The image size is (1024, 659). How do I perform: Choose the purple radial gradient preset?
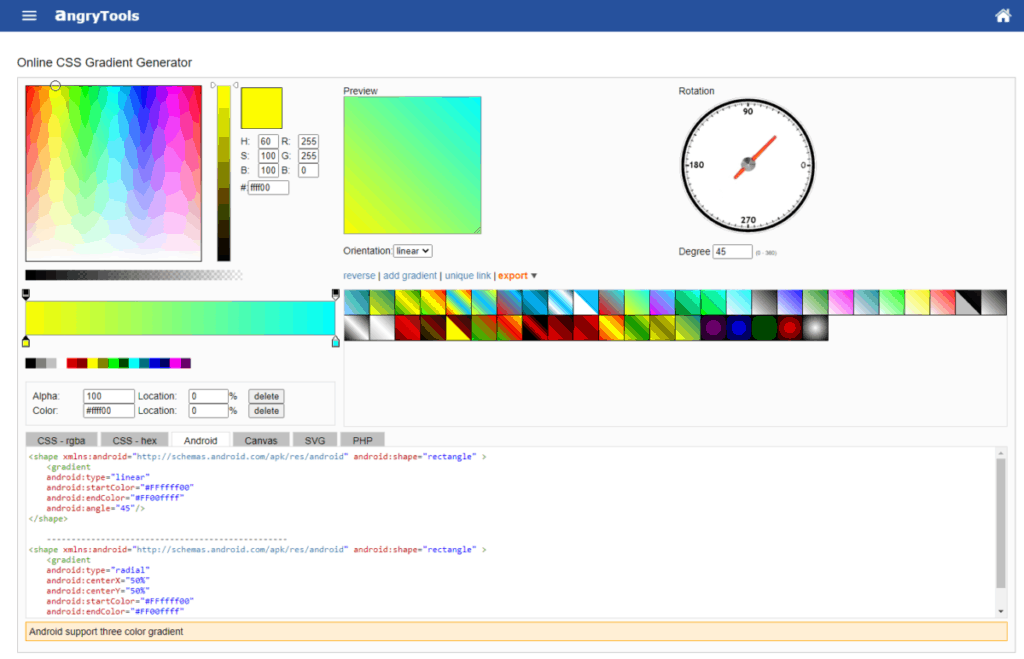(713, 328)
